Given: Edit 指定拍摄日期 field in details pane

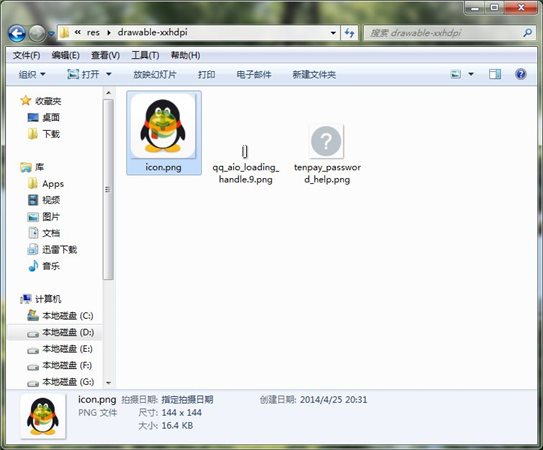Looking at the screenshot, I should pyautogui.click(x=187, y=400).
